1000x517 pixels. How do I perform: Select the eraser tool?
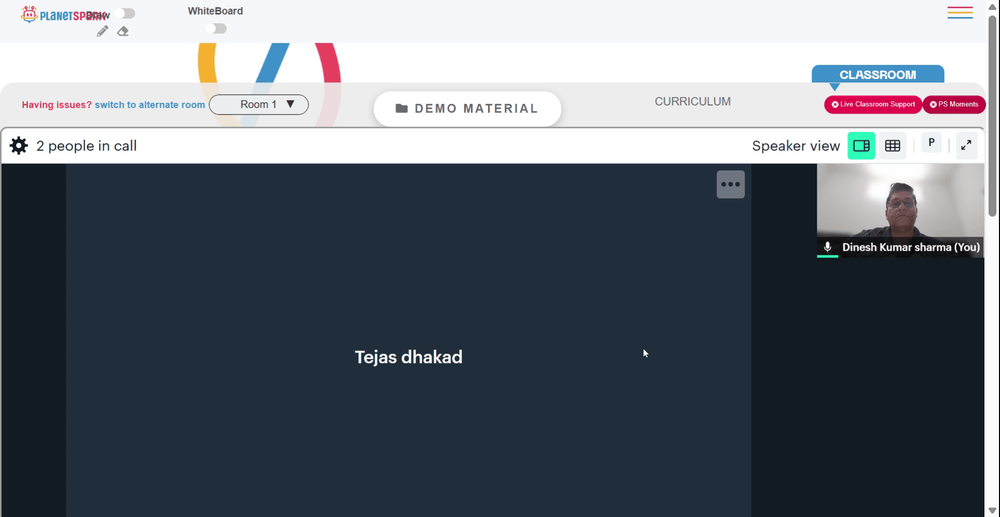[123, 31]
